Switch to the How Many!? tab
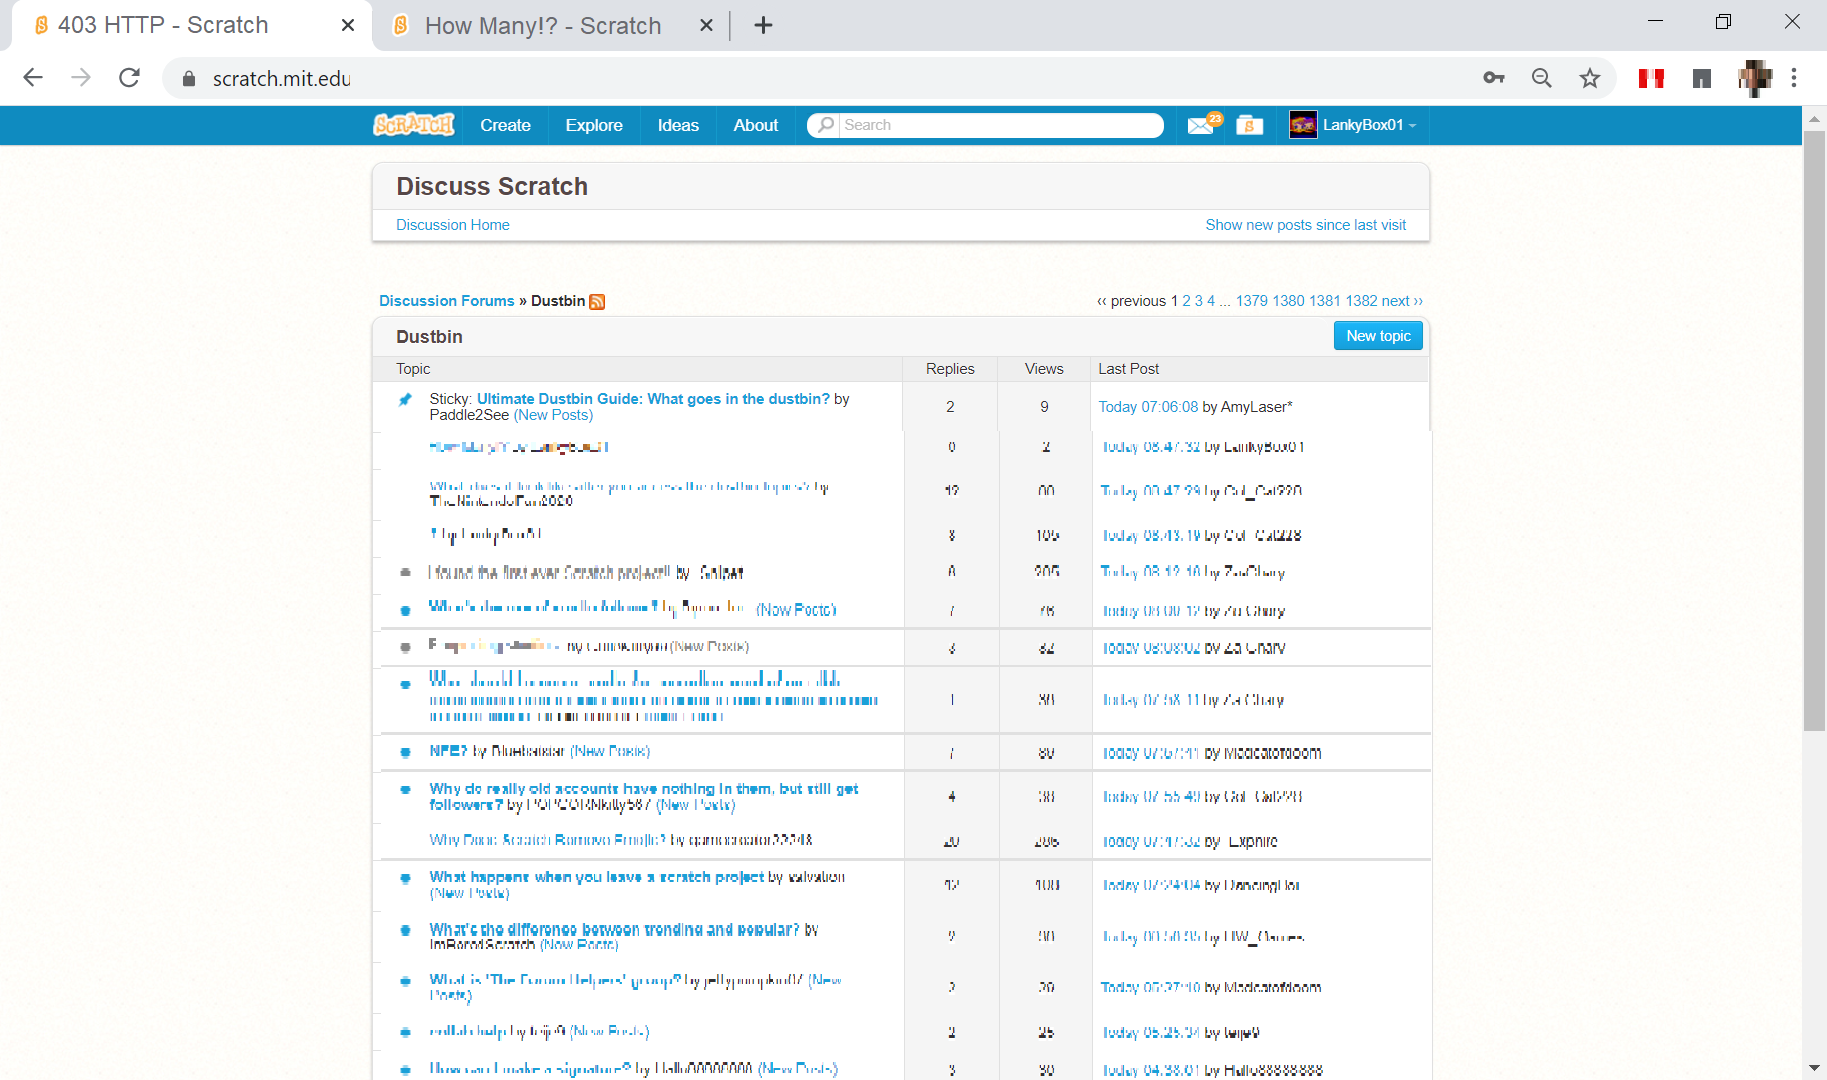Image resolution: width=1827 pixels, height=1080 pixels. pyautogui.click(x=542, y=26)
